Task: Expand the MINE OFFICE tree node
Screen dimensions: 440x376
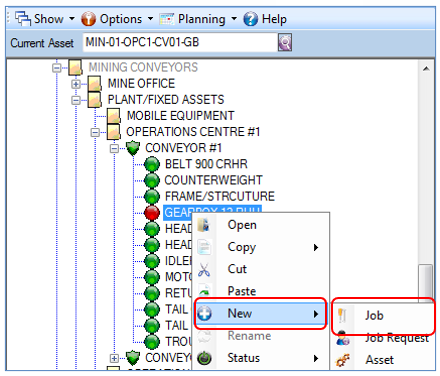Action: click(76, 84)
